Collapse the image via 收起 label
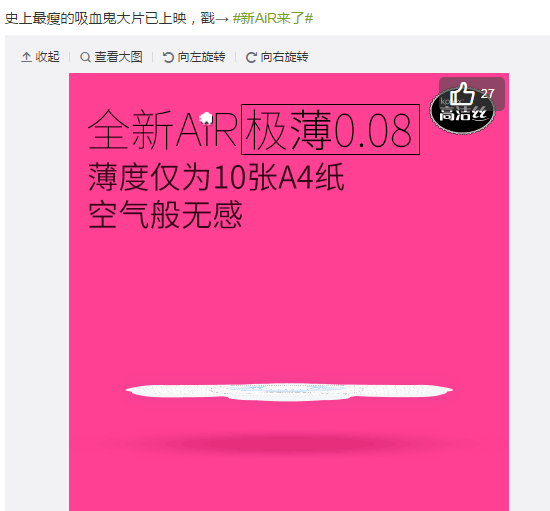Image resolution: width=550 pixels, height=511 pixels. [x=47, y=57]
